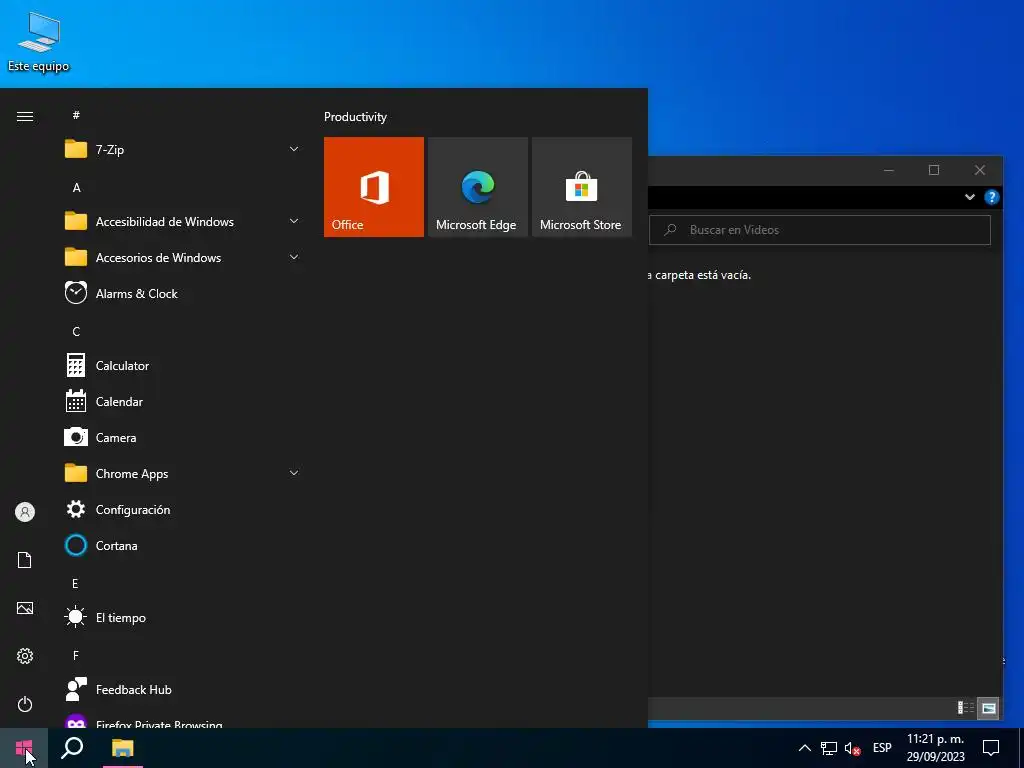
Task: Open Documents icon in Start sidebar
Action: 25,560
